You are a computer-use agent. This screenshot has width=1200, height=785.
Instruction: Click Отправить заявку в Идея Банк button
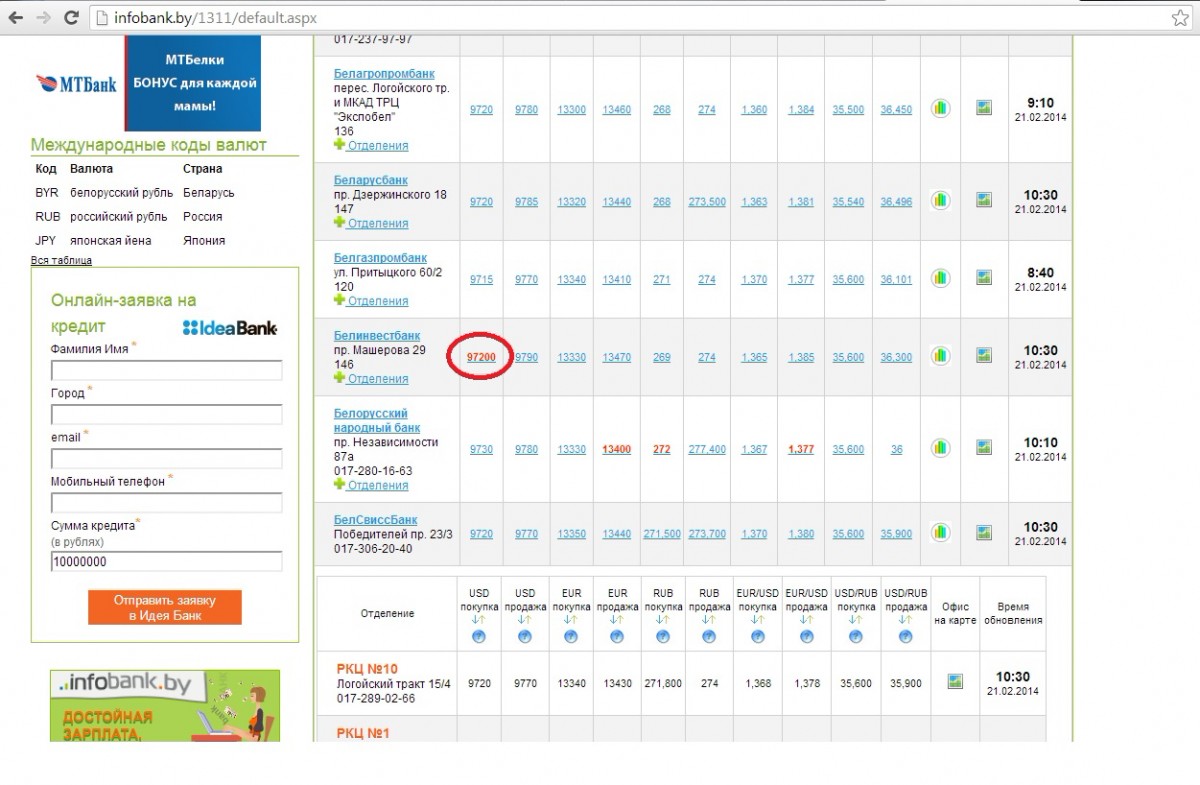pyautogui.click(x=165, y=607)
